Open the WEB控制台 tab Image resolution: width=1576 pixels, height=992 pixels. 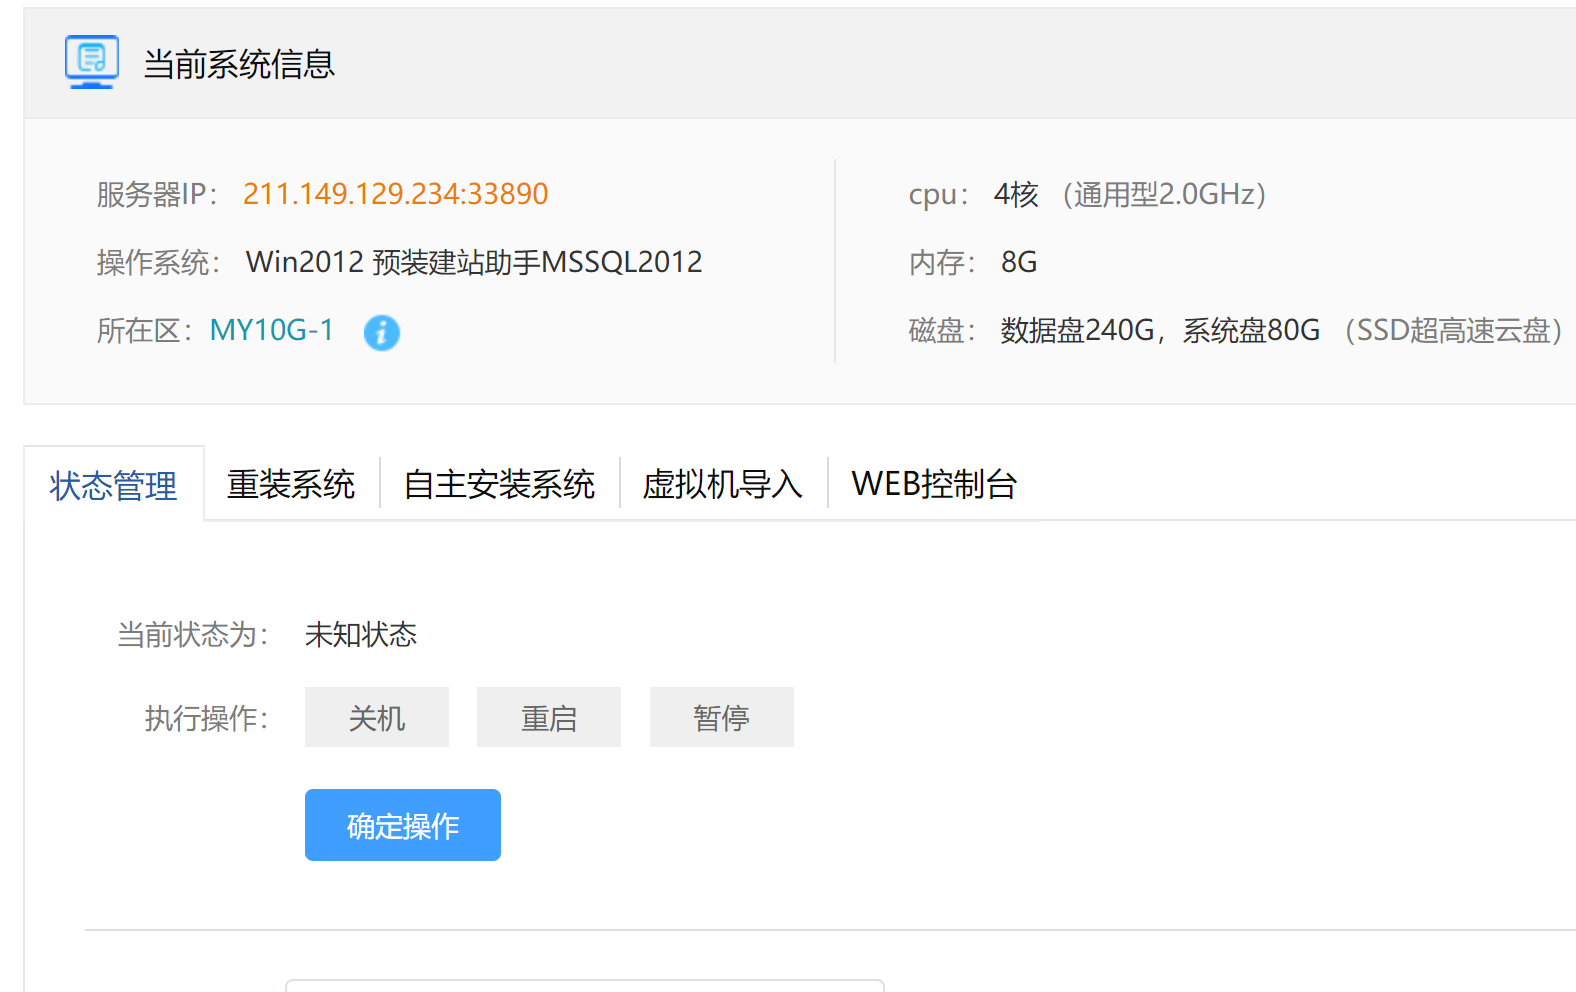934,485
